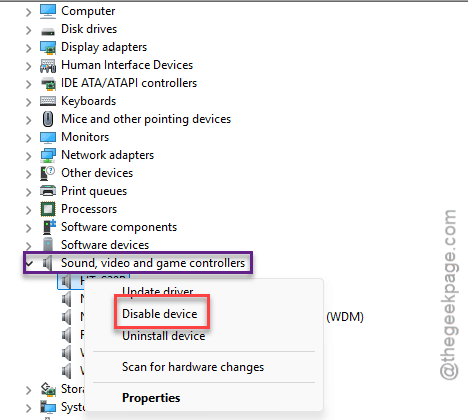Select Update driver menu entry
Viewport: 468px width, 420px height.
(157, 291)
